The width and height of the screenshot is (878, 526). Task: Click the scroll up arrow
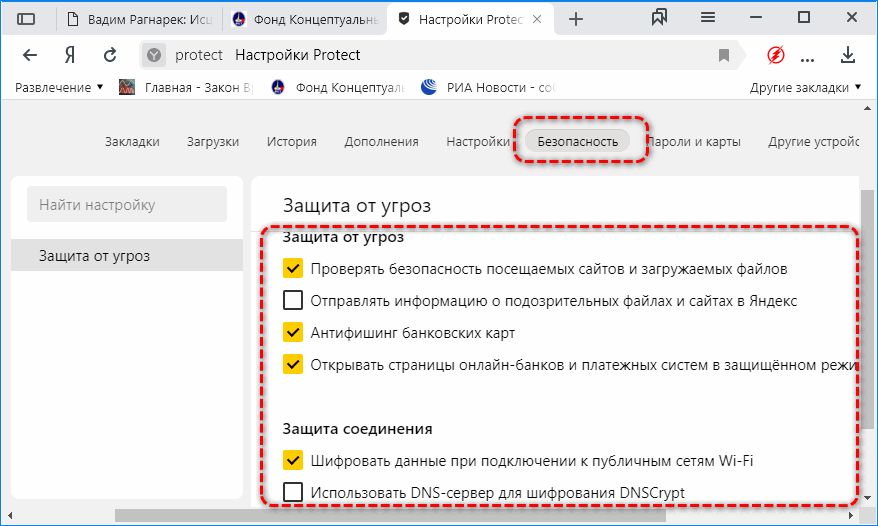click(x=867, y=108)
